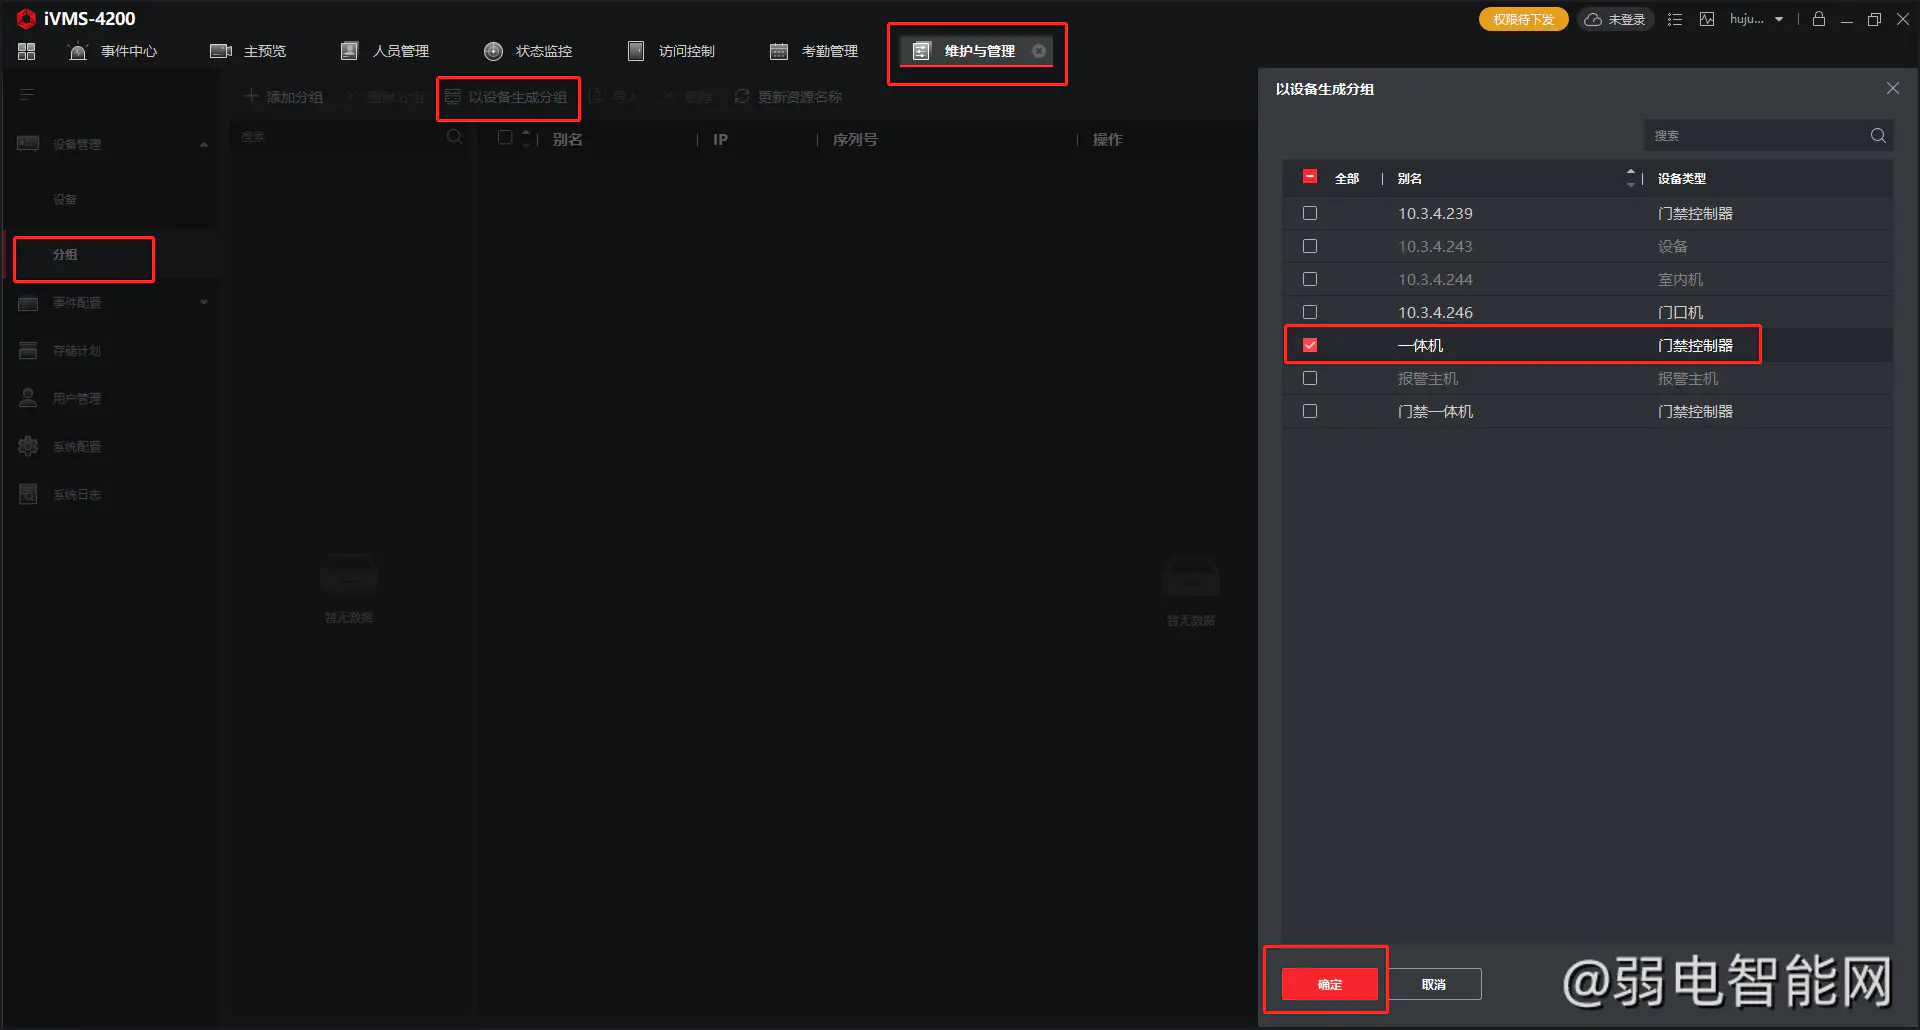Image resolution: width=1920 pixels, height=1030 pixels.
Task: Switch to the Personnel Management (人员管理) tab
Action: pyautogui.click(x=385, y=51)
